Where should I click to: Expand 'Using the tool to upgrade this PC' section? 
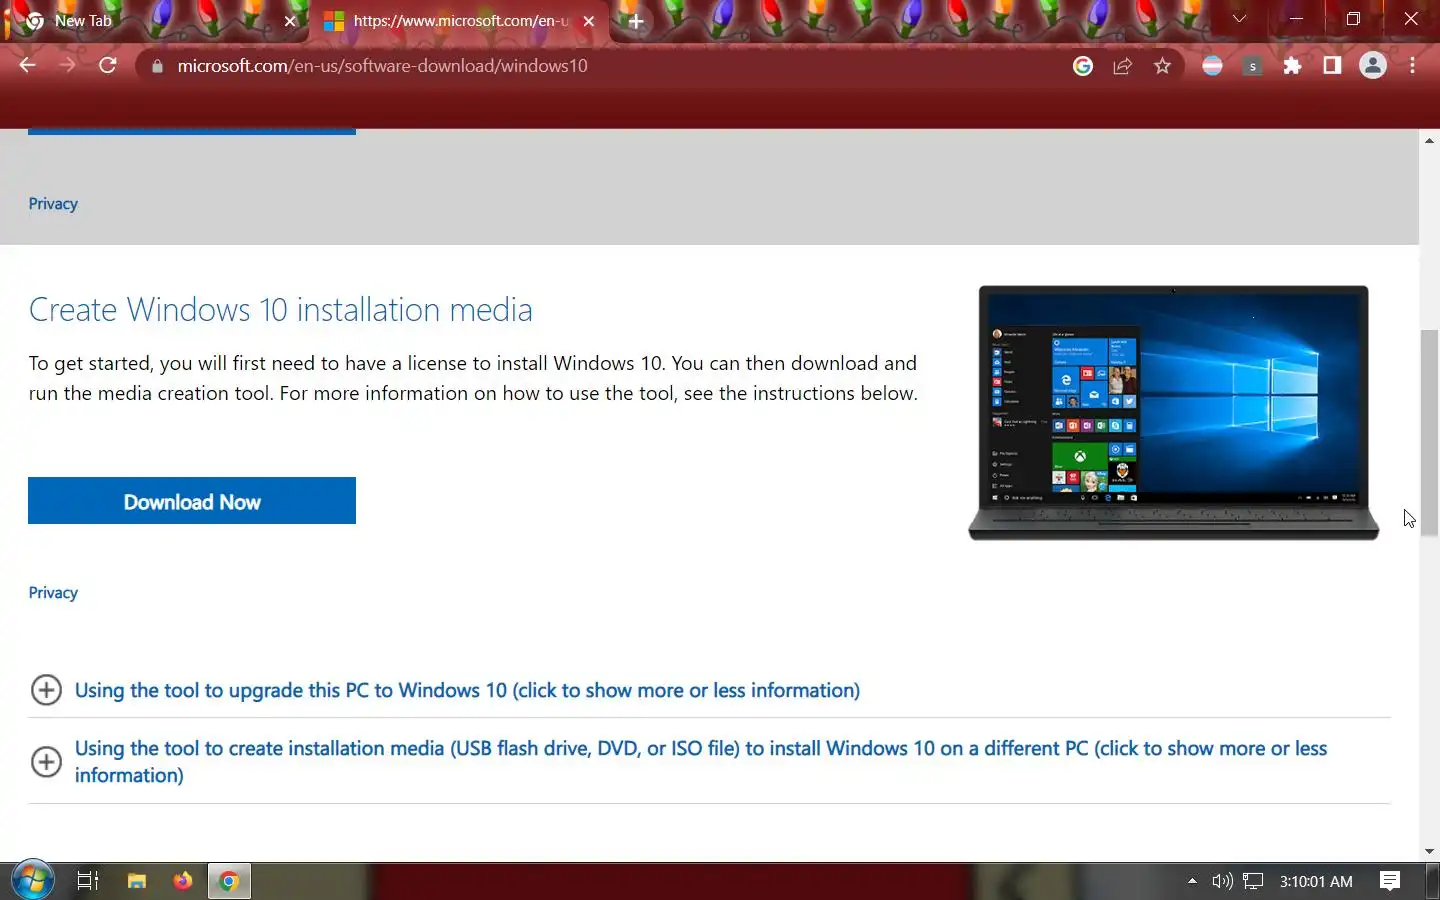[x=467, y=690]
